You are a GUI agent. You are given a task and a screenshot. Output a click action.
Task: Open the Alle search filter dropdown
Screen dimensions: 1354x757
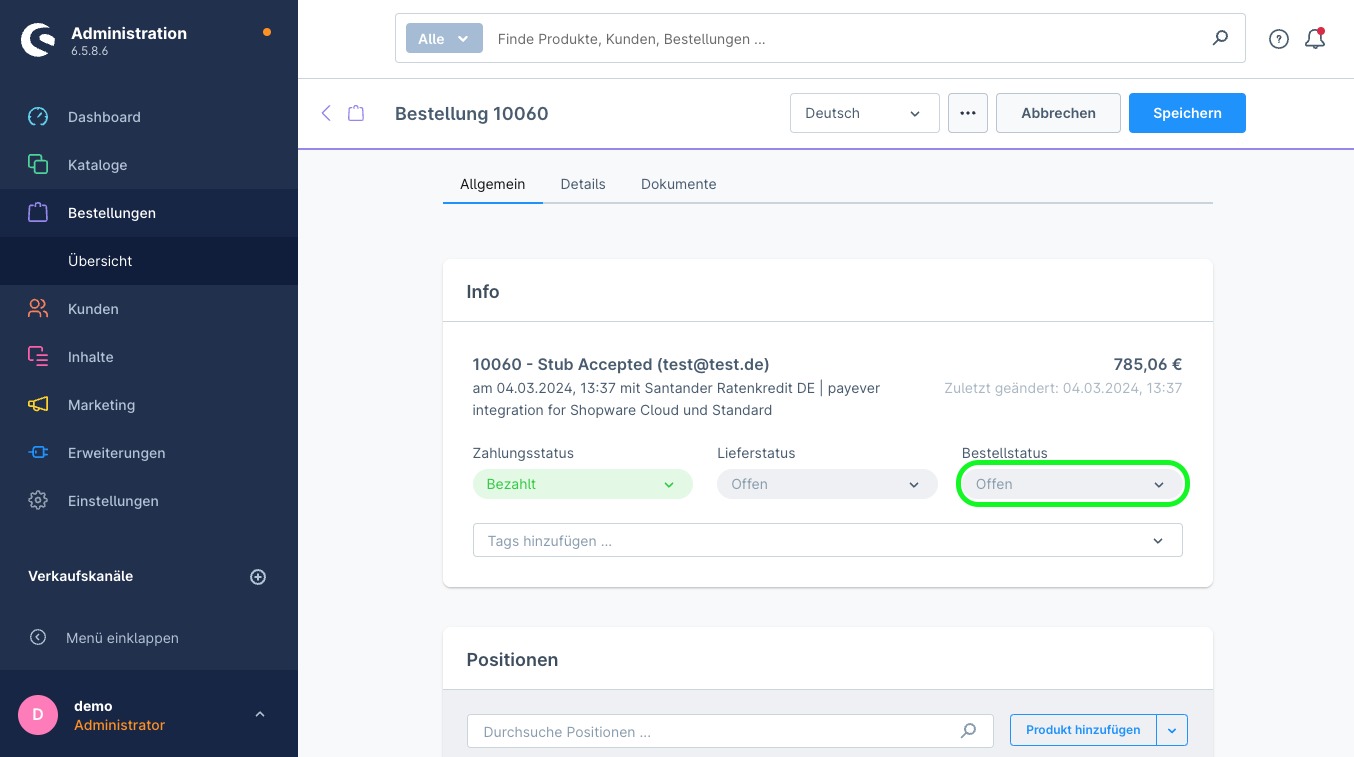[x=444, y=39]
